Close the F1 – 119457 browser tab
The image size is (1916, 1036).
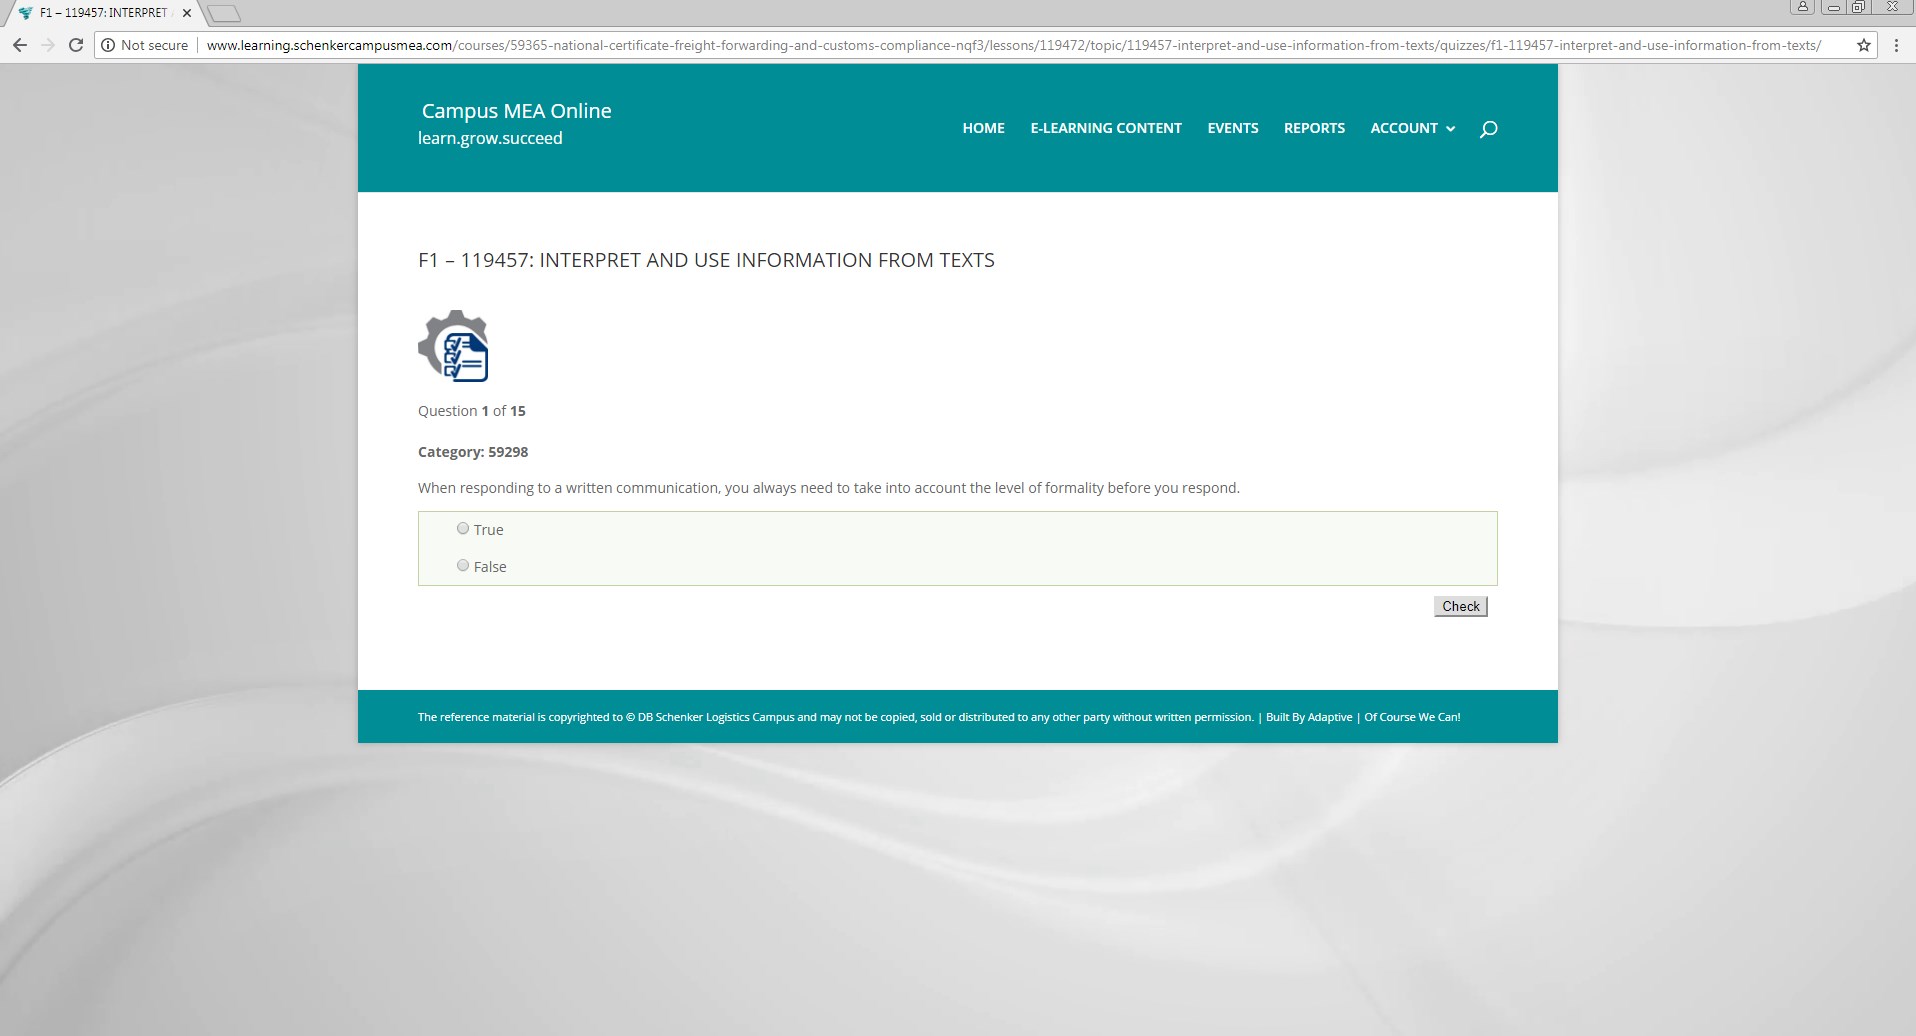point(187,13)
